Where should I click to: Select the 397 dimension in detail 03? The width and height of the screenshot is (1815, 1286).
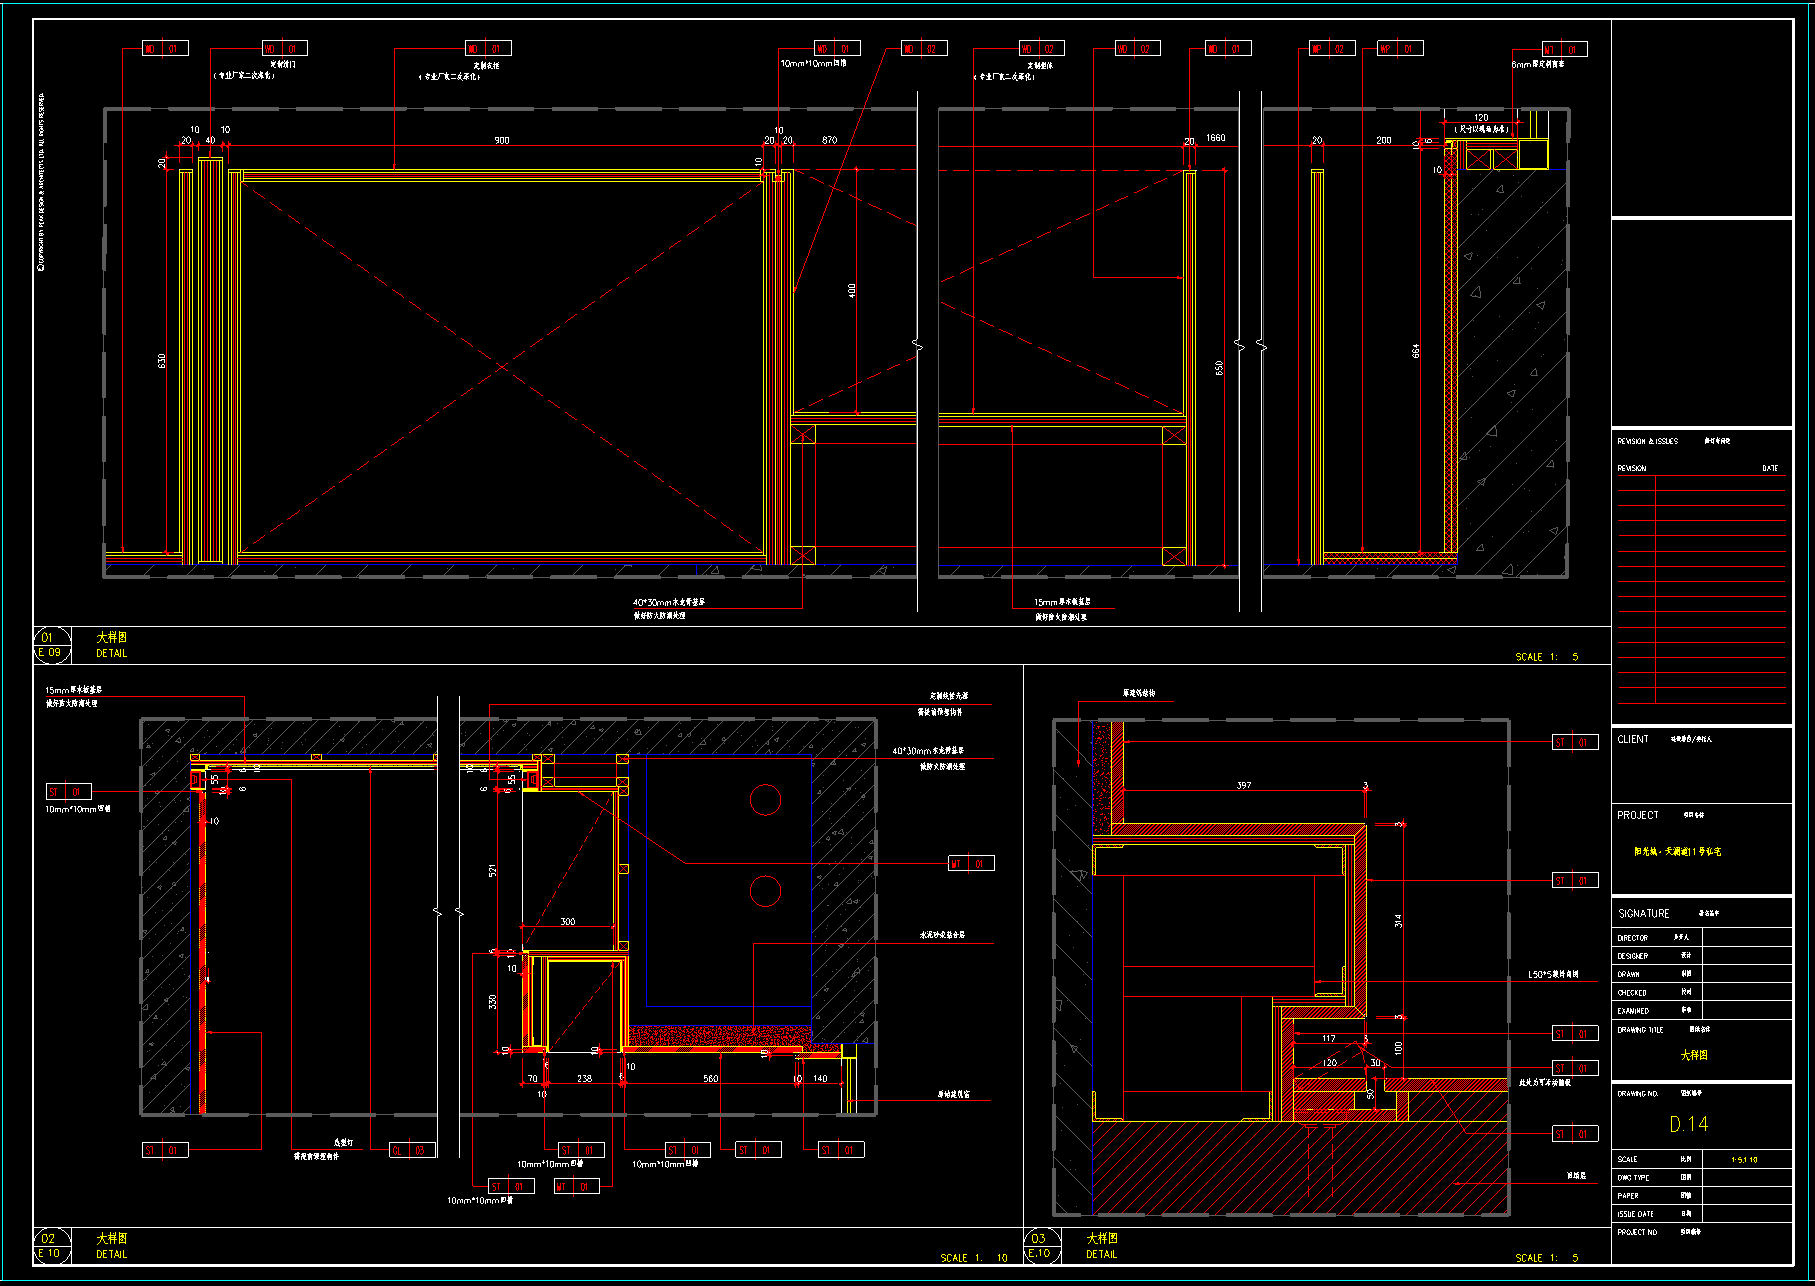click(x=1244, y=785)
